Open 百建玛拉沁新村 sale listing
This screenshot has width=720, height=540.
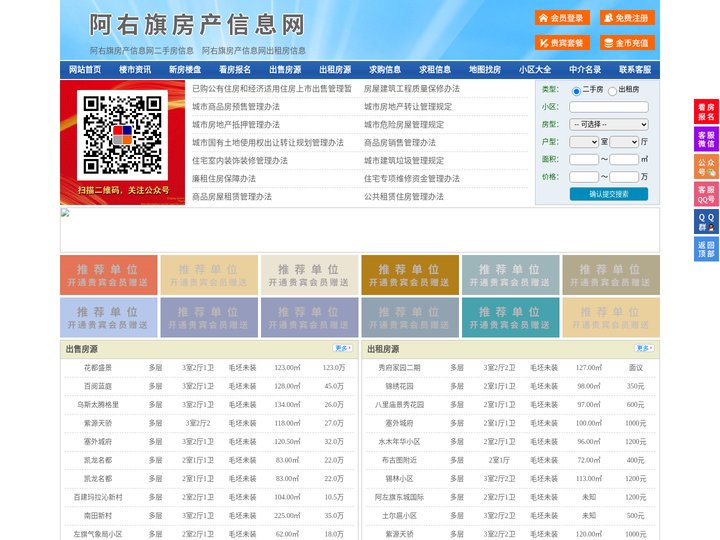click(98, 497)
